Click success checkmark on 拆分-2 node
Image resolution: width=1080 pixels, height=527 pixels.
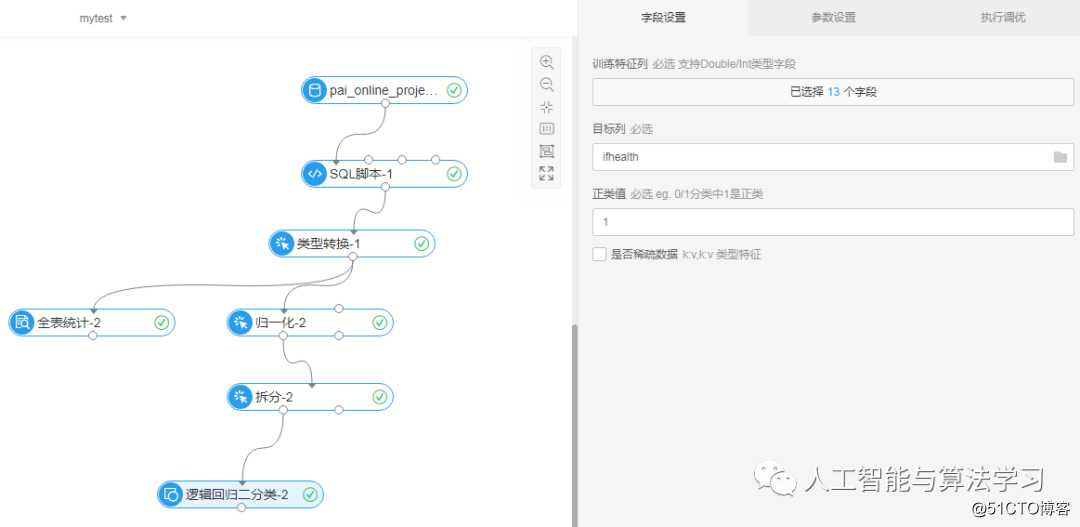tap(380, 397)
